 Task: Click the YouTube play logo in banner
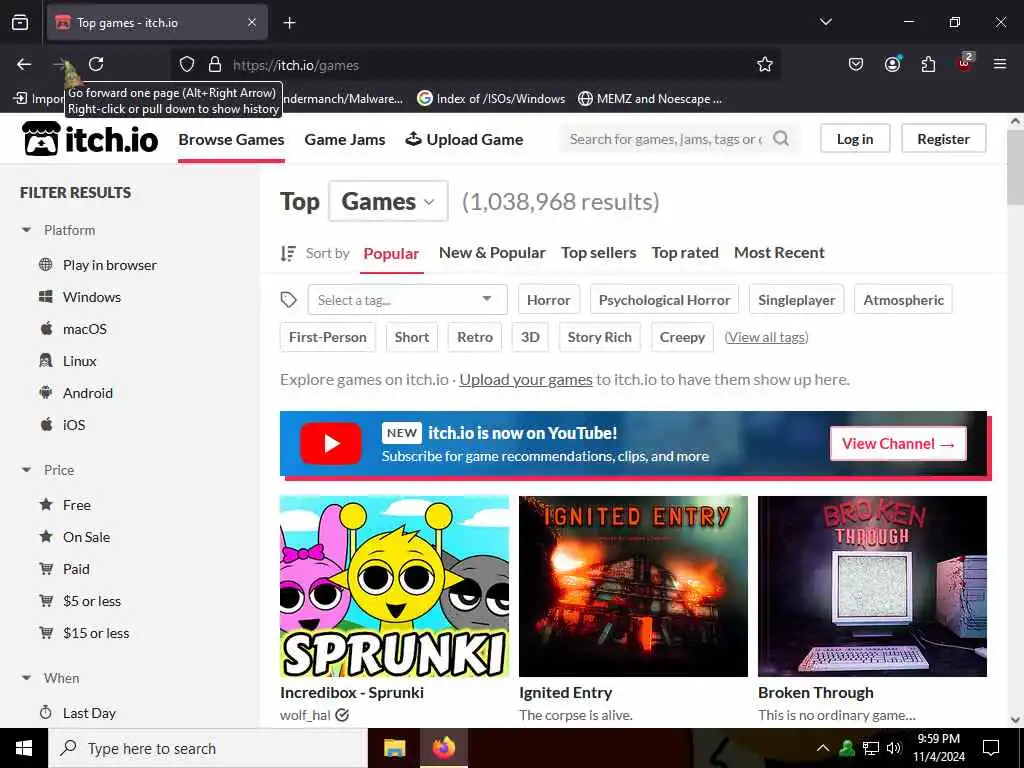(331, 443)
